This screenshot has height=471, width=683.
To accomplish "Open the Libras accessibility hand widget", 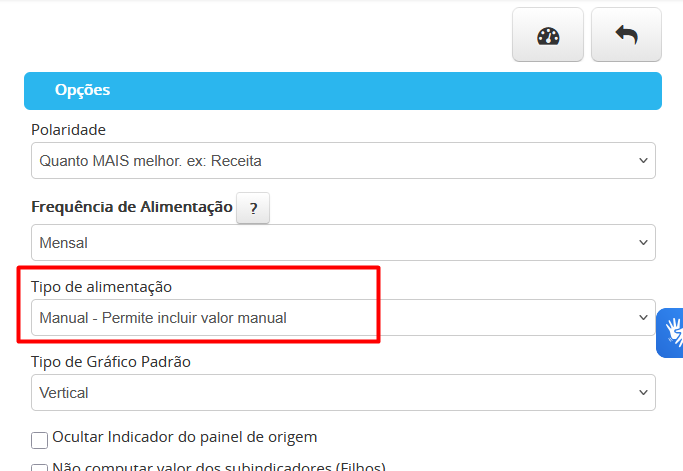I will tap(672, 333).
